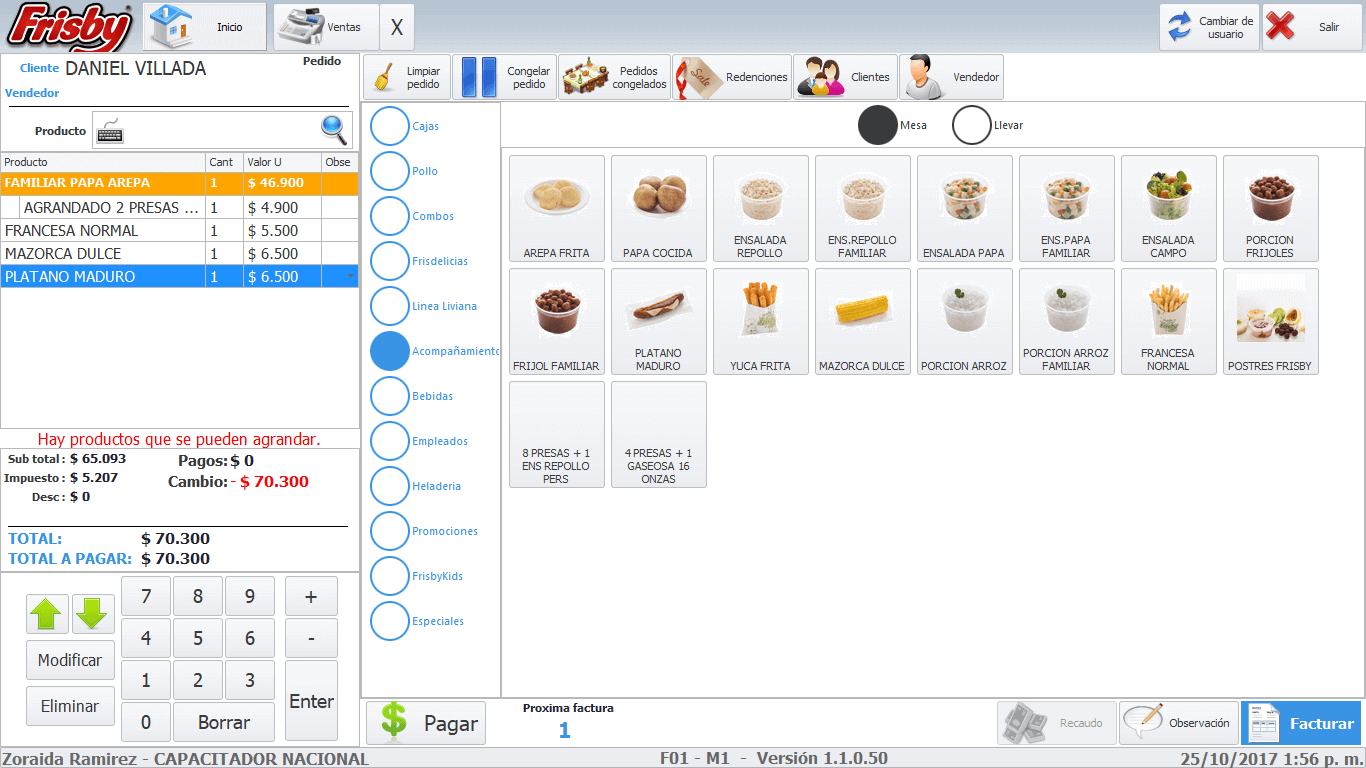Add PORCION ARROZ FAMILIAR product
This screenshot has height=768, width=1366.
pyautogui.click(x=1067, y=321)
